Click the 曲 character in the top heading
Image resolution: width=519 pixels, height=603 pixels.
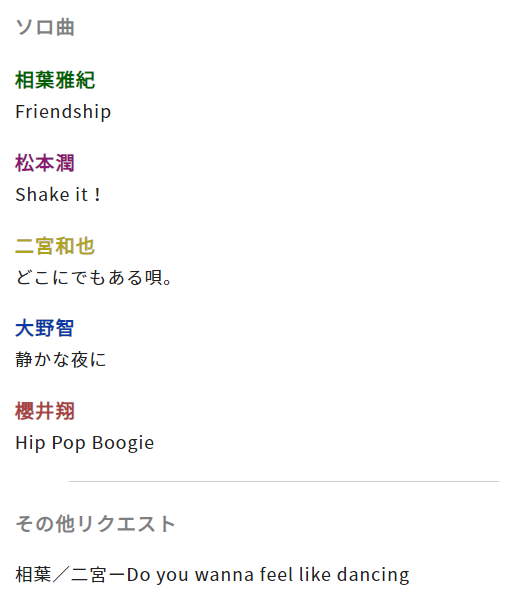(65, 27)
